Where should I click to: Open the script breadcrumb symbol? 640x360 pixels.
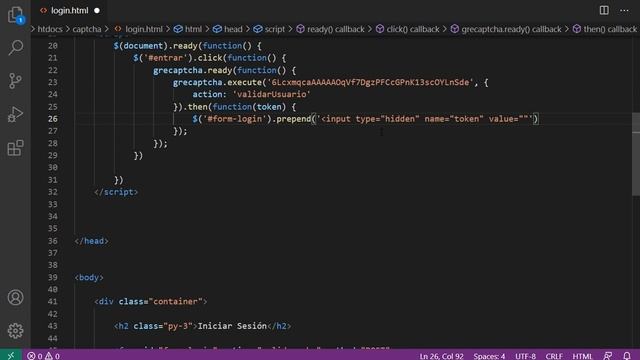pos(269,29)
